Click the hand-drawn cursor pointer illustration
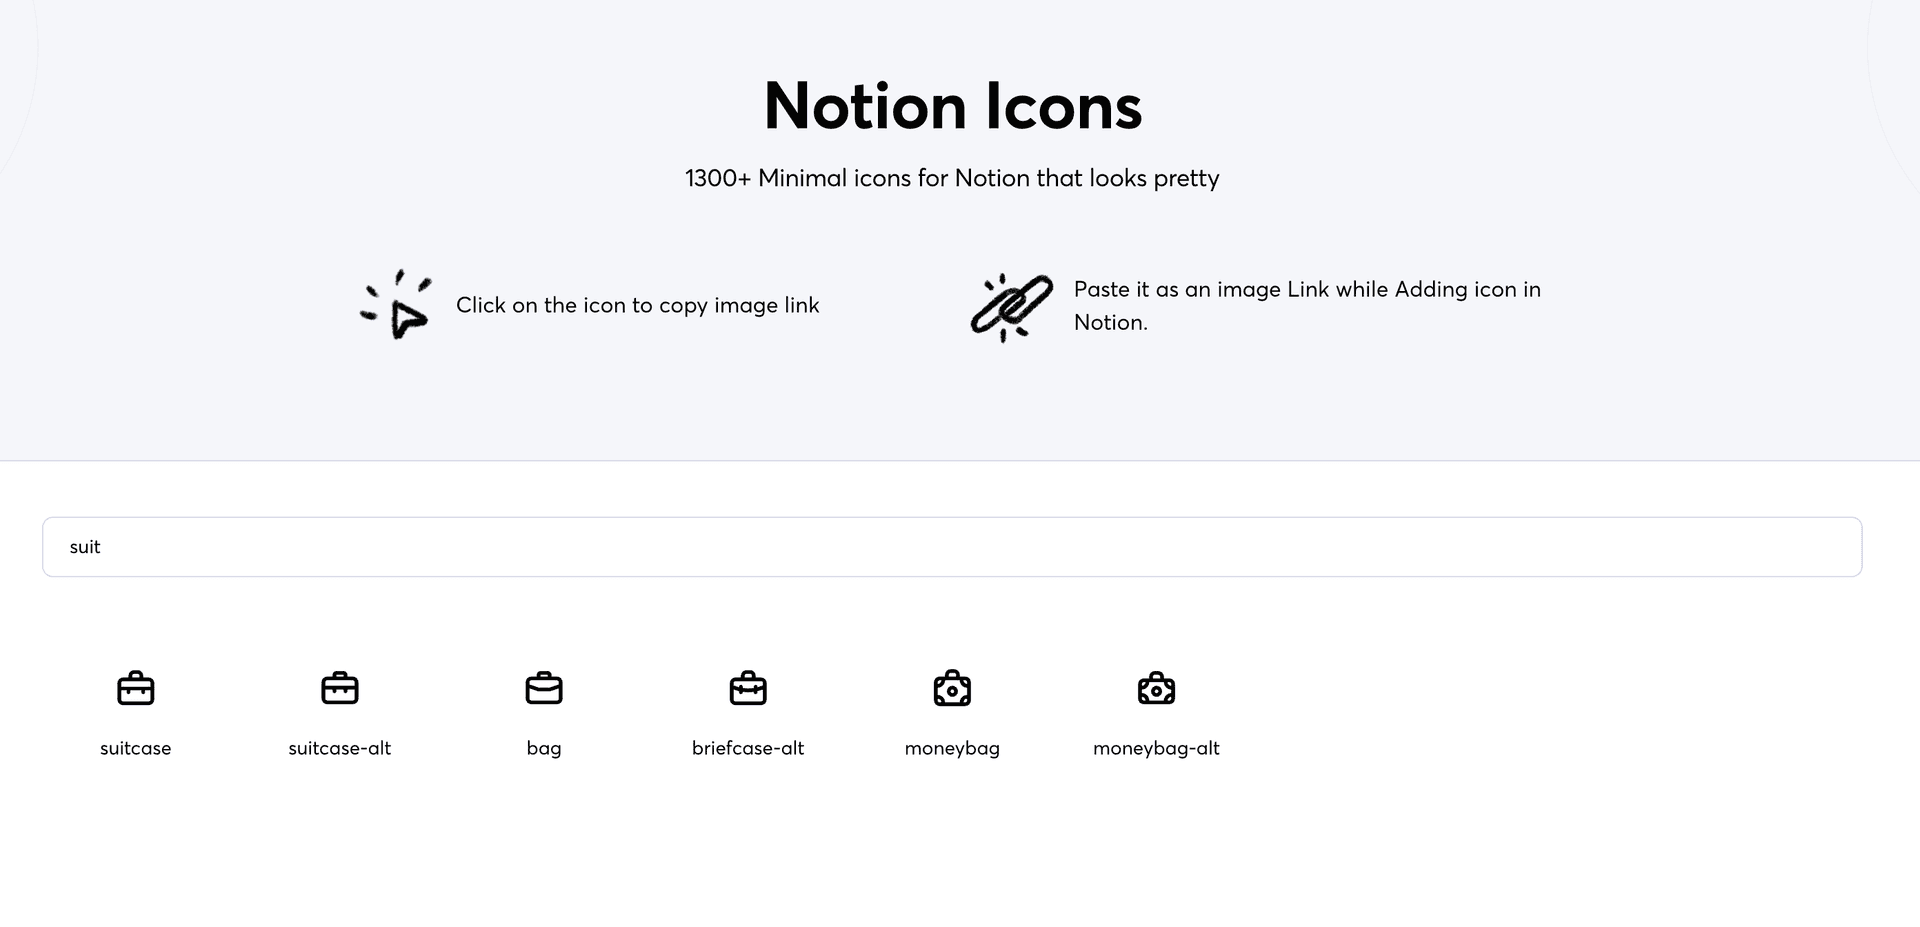This screenshot has height=927, width=1920. point(396,305)
